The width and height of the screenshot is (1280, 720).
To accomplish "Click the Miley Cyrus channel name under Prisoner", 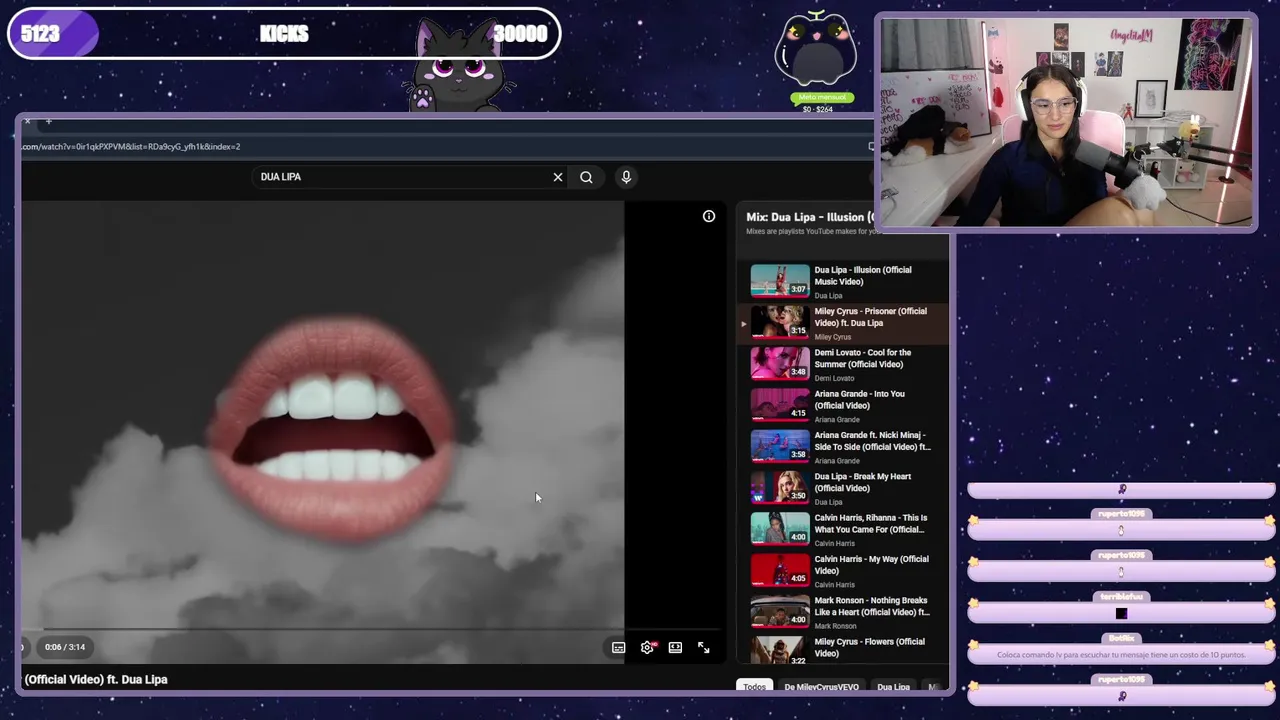I will pos(833,337).
